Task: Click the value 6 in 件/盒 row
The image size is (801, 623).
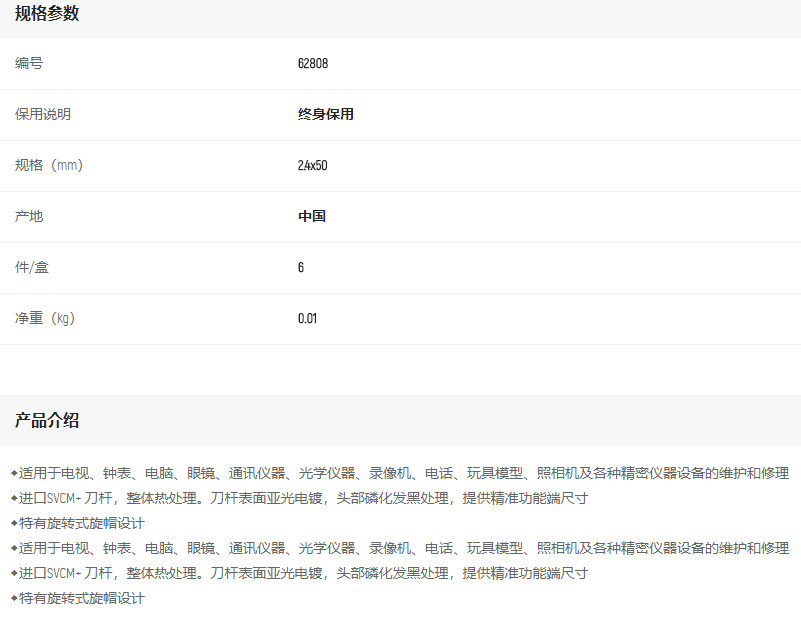Action: tap(301, 267)
